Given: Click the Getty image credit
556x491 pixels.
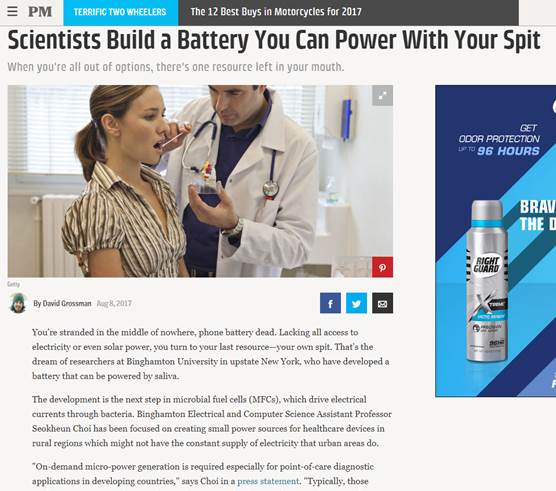Looking at the screenshot, I should pos(13,284).
